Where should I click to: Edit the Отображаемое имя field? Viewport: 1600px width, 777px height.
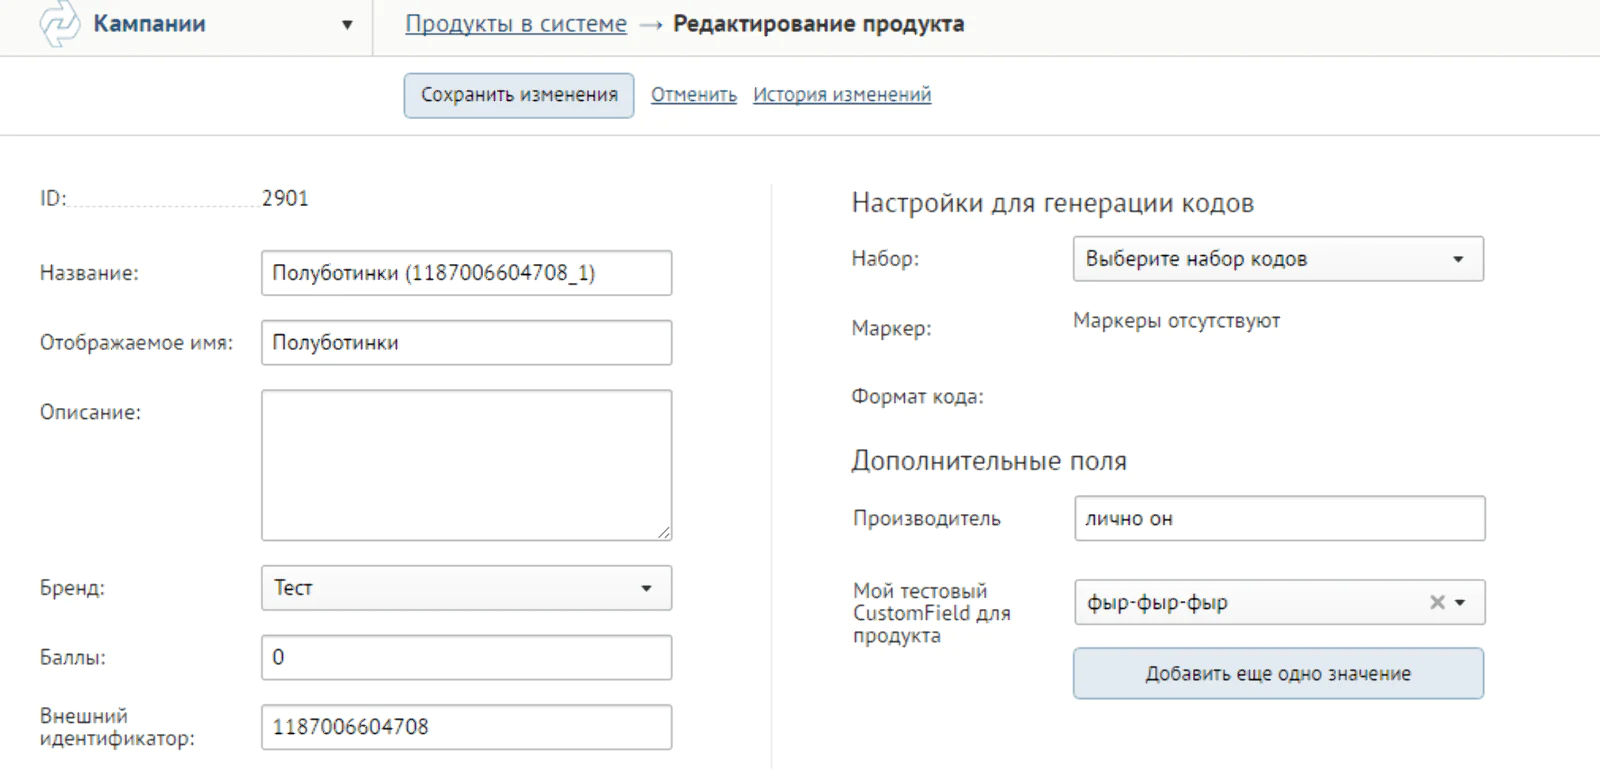pos(467,343)
